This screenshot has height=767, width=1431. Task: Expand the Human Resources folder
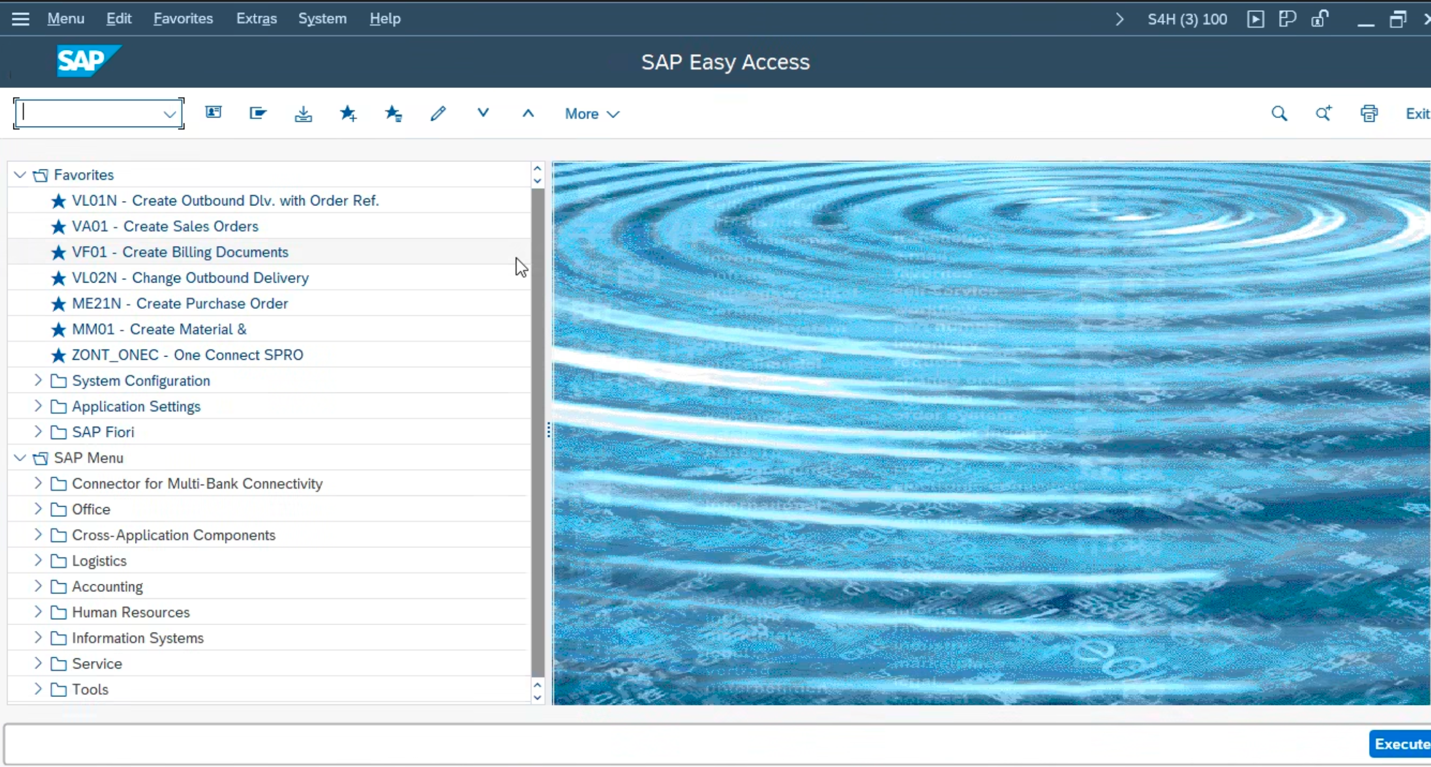pyautogui.click(x=38, y=612)
